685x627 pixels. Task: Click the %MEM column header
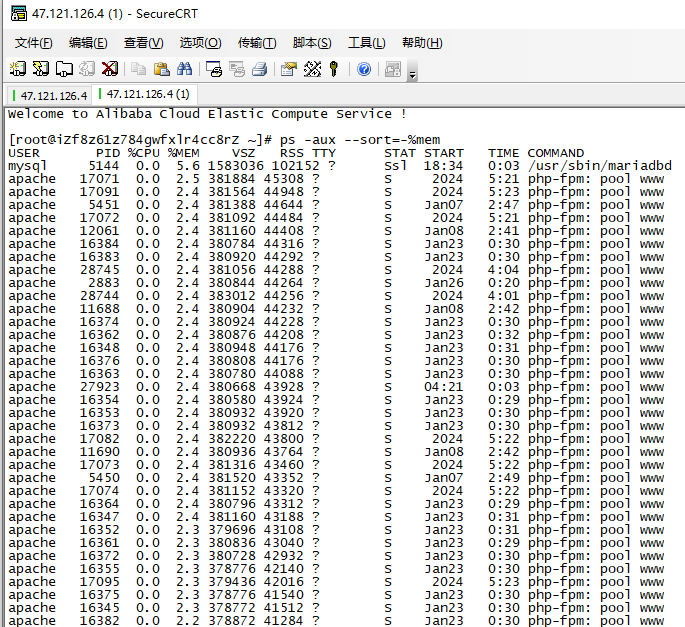pos(183,153)
